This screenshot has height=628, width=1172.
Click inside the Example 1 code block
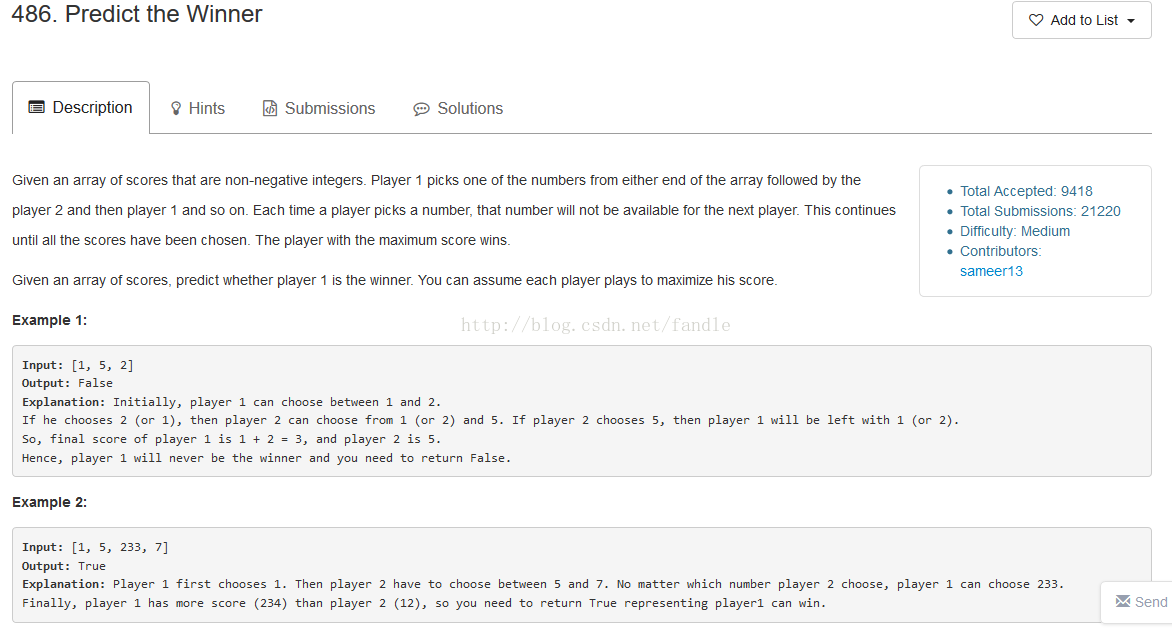(x=582, y=411)
